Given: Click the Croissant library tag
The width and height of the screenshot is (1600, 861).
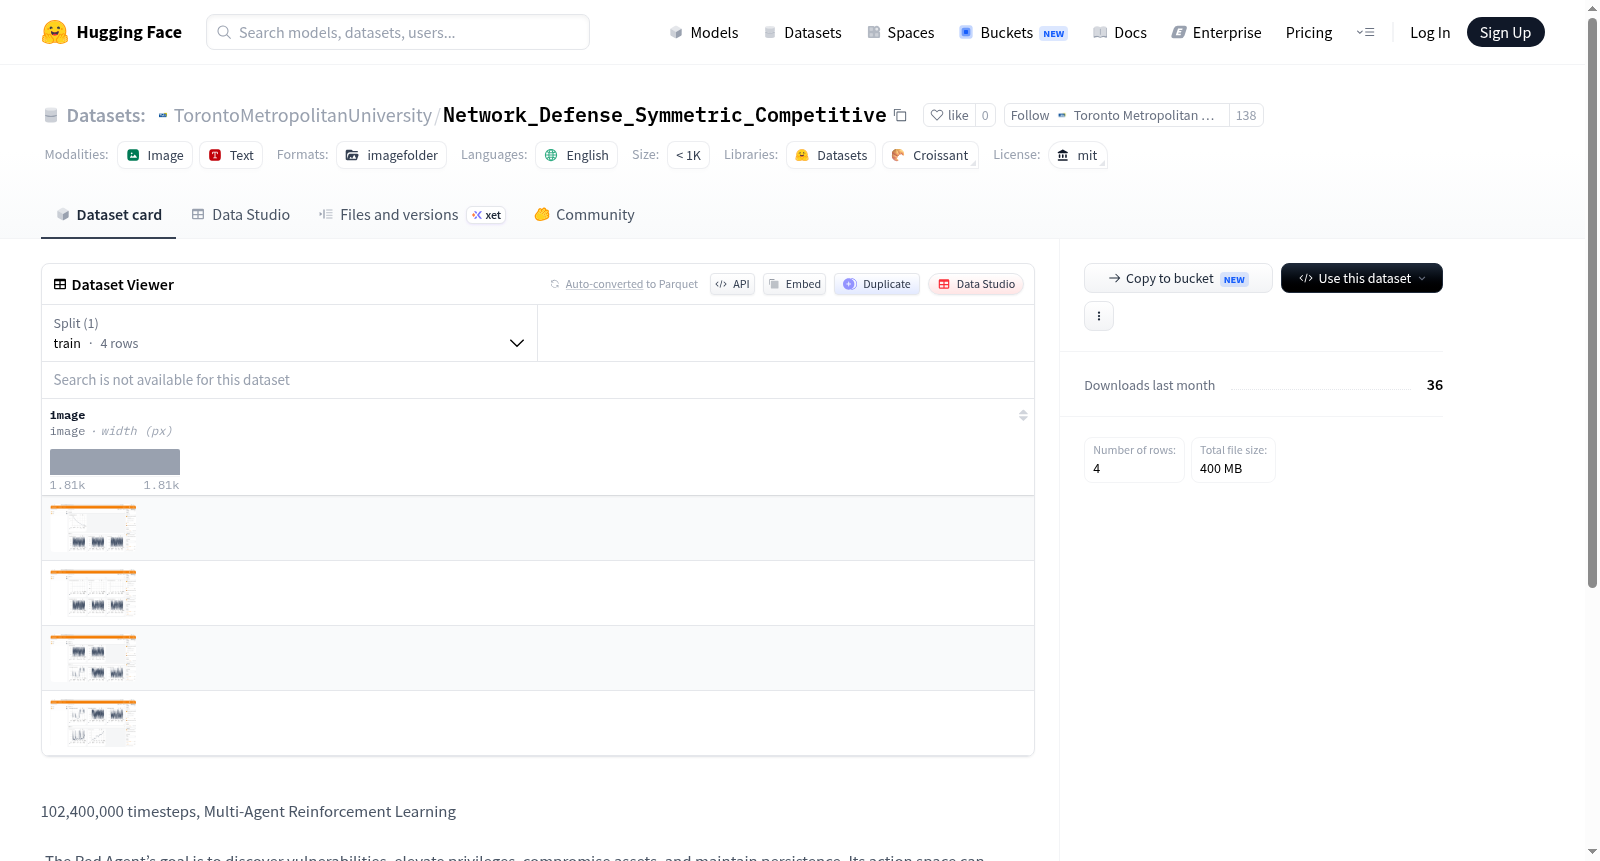Looking at the screenshot, I should click(x=930, y=155).
